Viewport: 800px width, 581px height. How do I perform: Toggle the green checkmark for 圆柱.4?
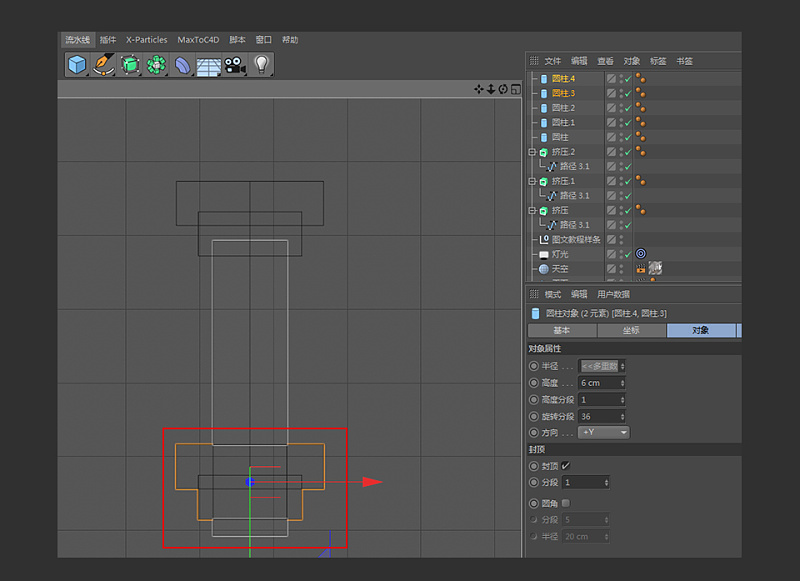pyautogui.click(x=628, y=79)
